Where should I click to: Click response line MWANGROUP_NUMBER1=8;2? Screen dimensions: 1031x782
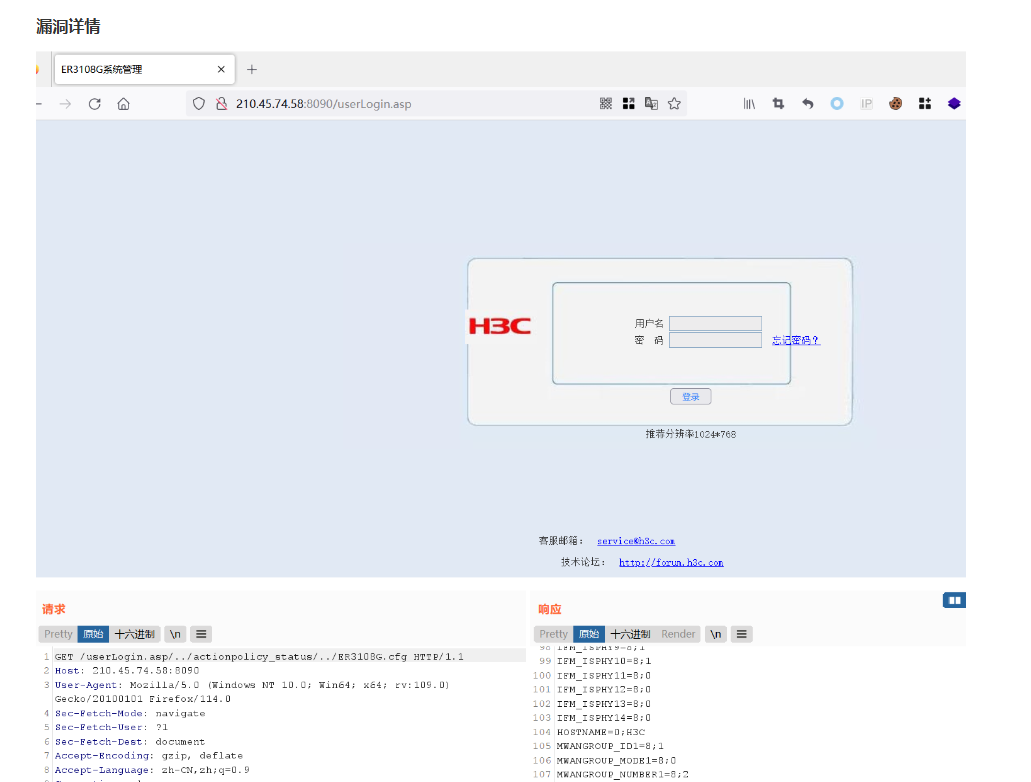pyautogui.click(x=623, y=774)
